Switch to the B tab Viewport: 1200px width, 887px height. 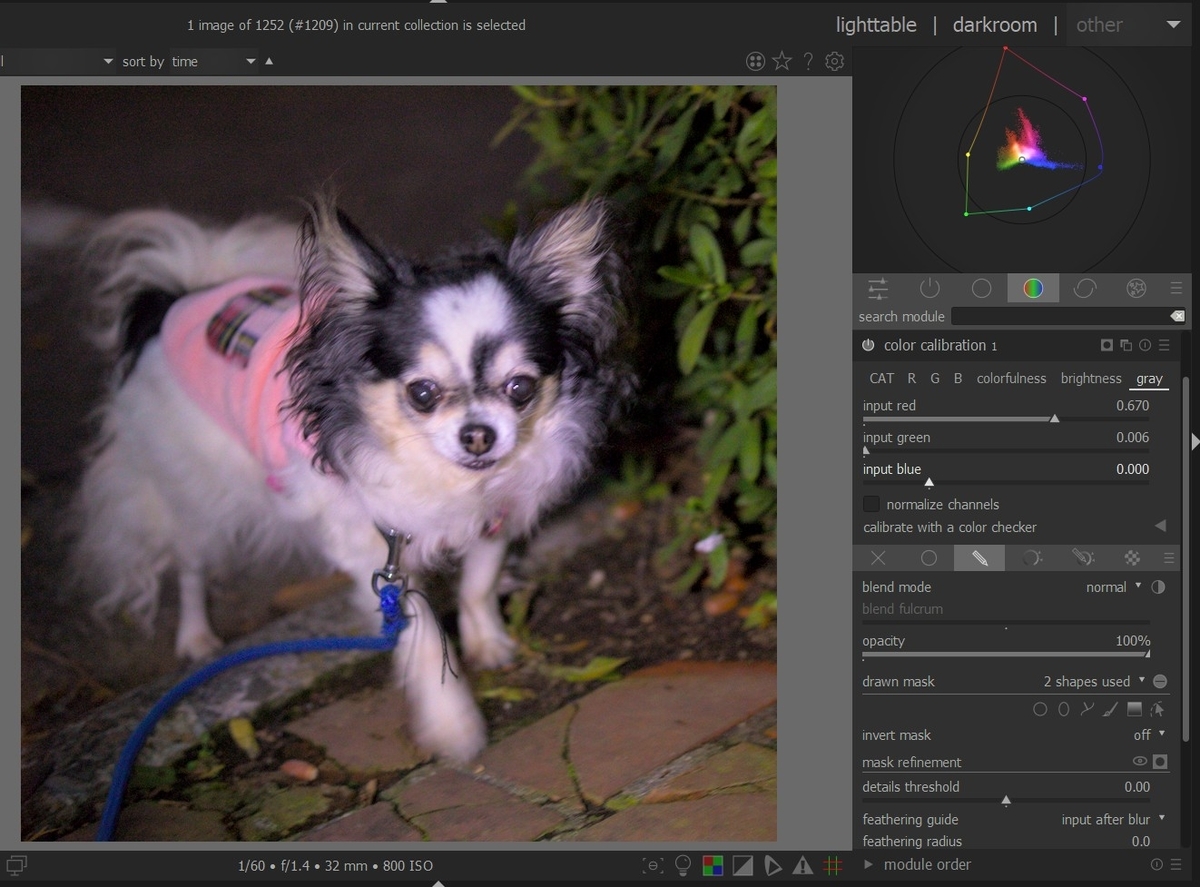pyautogui.click(x=958, y=378)
